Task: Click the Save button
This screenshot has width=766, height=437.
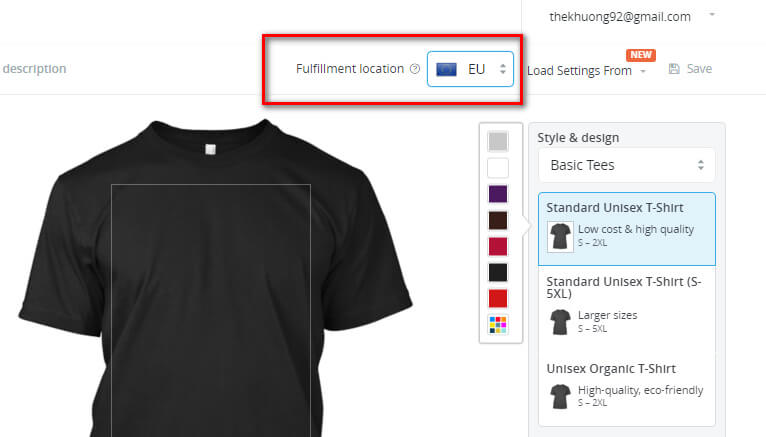Action: point(691,69)
